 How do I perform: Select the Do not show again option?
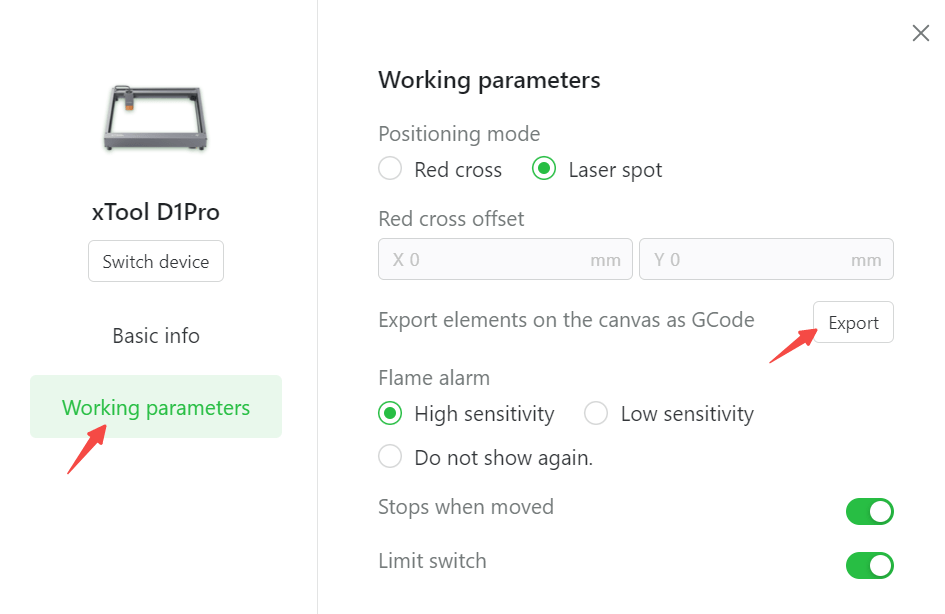[x=391, y=458]
